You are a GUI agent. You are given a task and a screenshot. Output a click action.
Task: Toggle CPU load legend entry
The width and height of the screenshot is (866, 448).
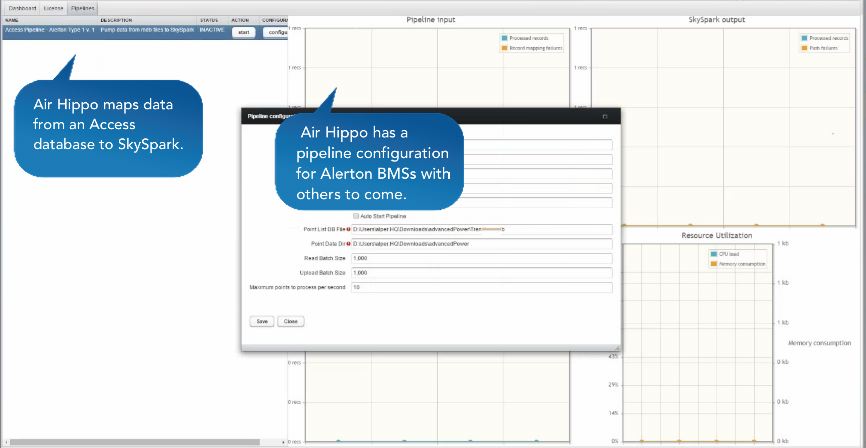click(725, 254)
